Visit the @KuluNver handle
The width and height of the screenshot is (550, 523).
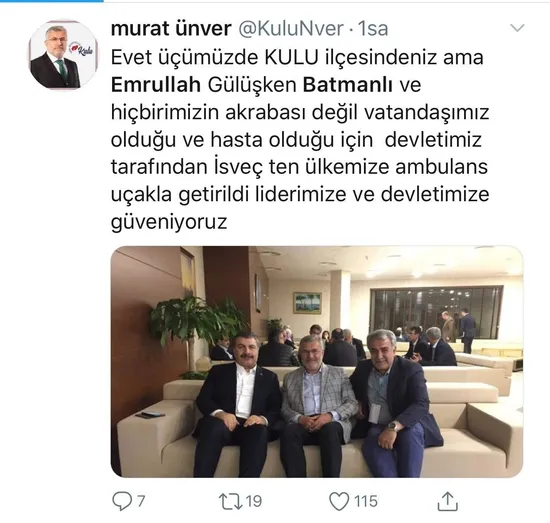pyautogui.click(x=291, y=28)
